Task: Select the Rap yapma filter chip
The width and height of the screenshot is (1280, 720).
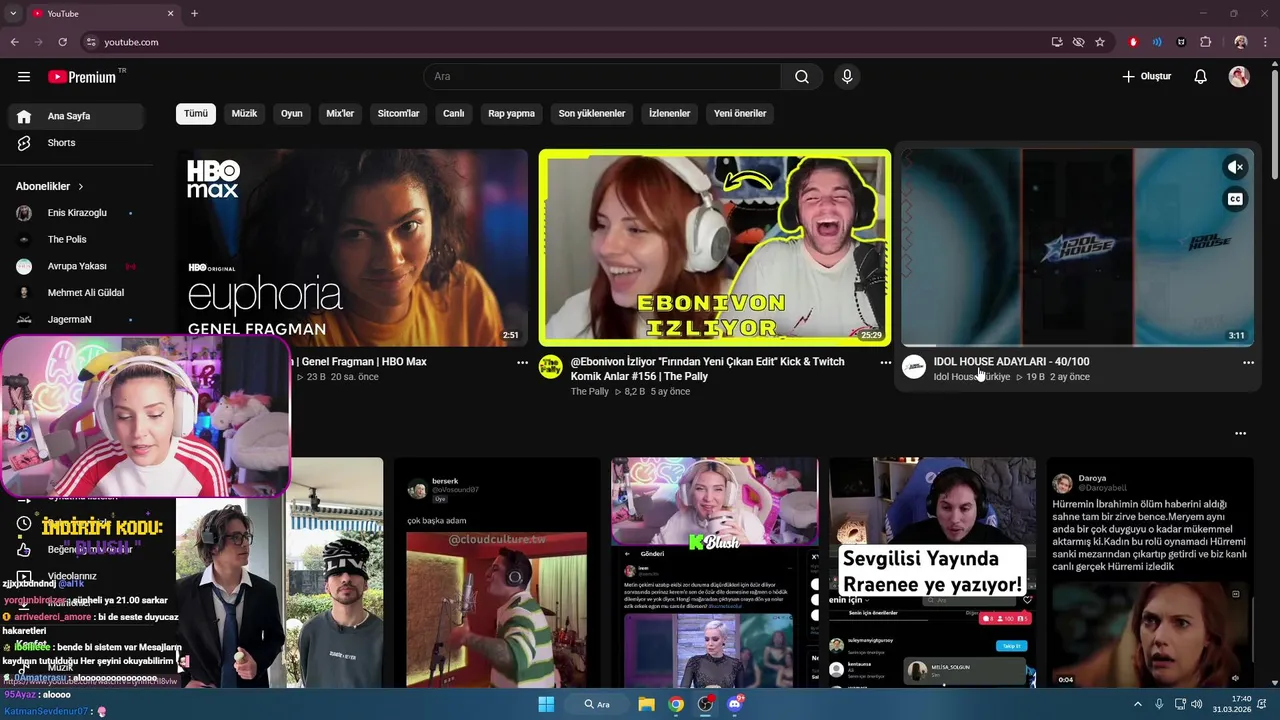Action: (x=512, y=113)
